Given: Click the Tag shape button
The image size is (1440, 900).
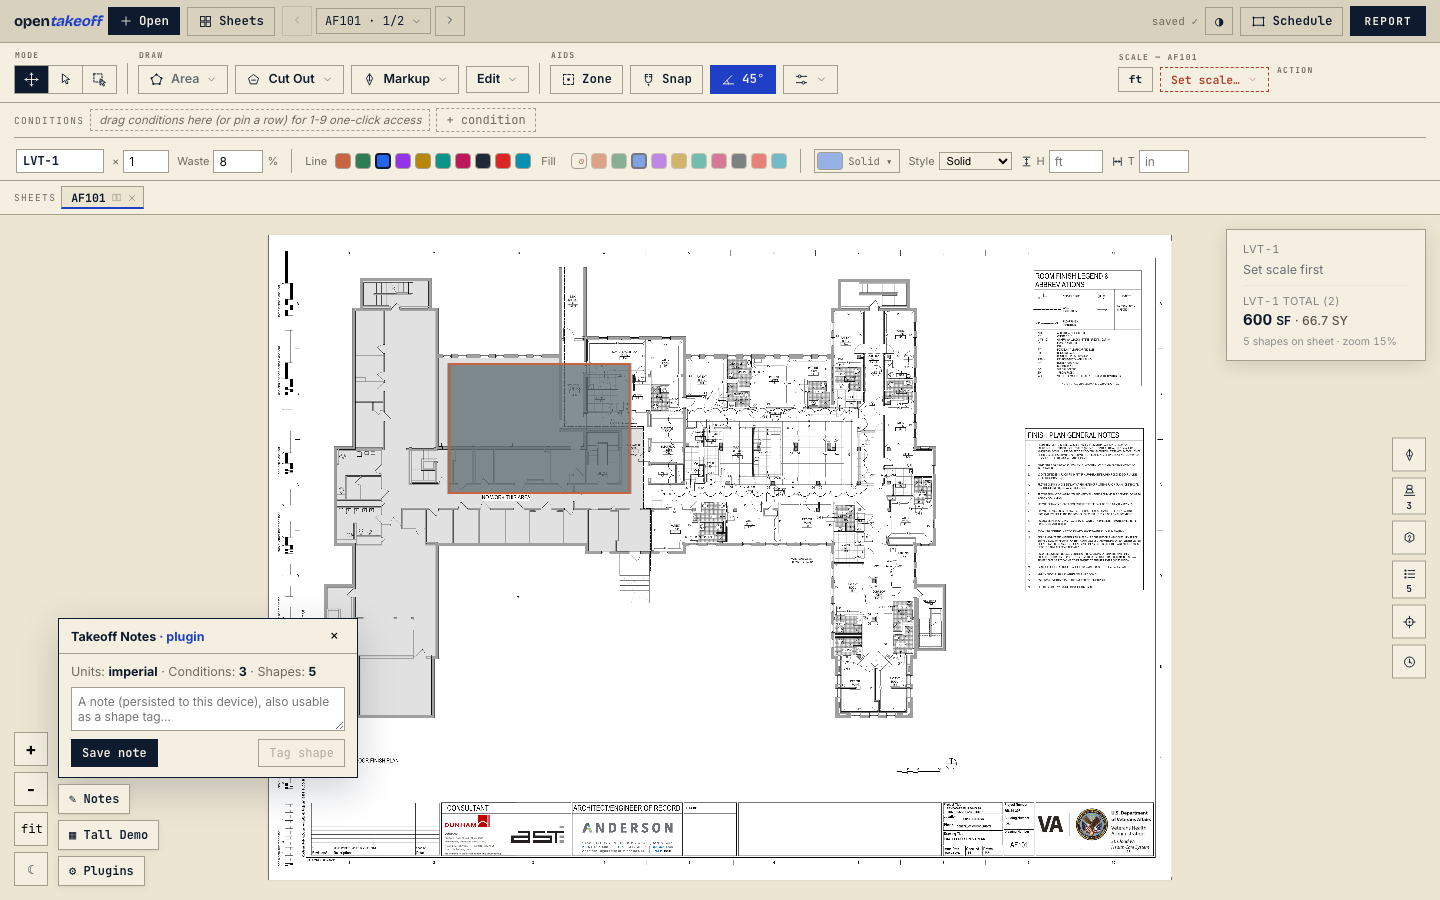Looking at the screenshot, I should click(x=301, y=753).
